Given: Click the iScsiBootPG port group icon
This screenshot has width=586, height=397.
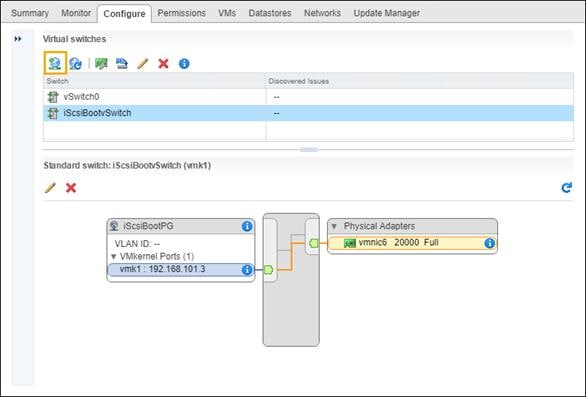Looking at the screenshot, I should point(114,226).
